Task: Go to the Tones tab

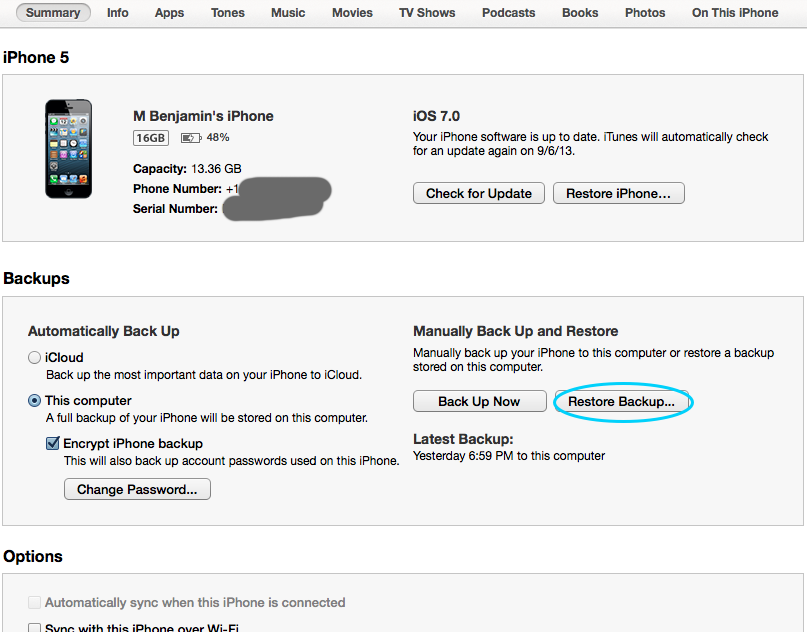Action: coord(227,12)
